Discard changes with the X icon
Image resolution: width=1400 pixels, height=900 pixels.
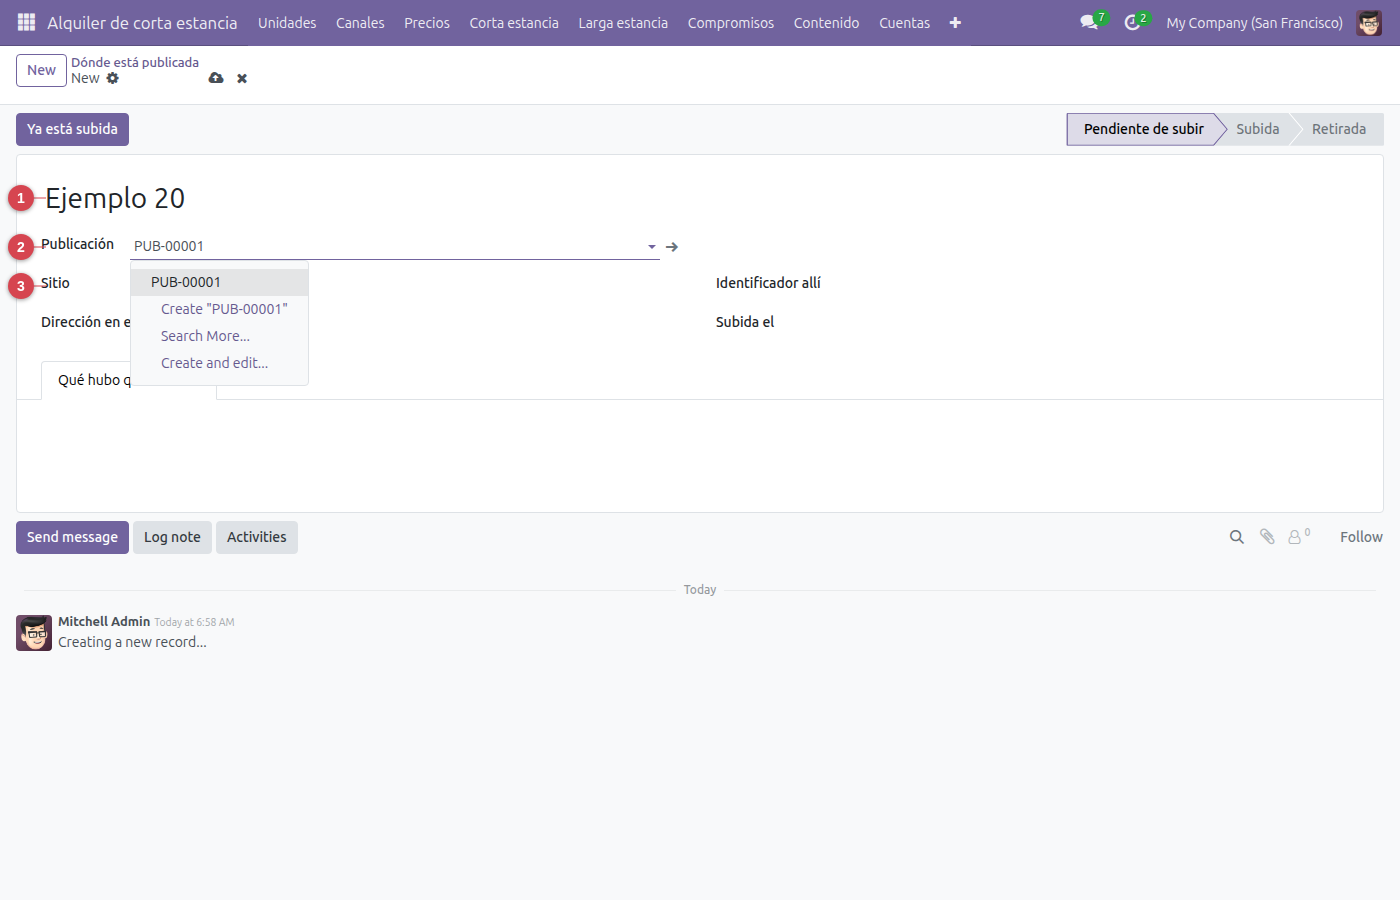point(242,78)
